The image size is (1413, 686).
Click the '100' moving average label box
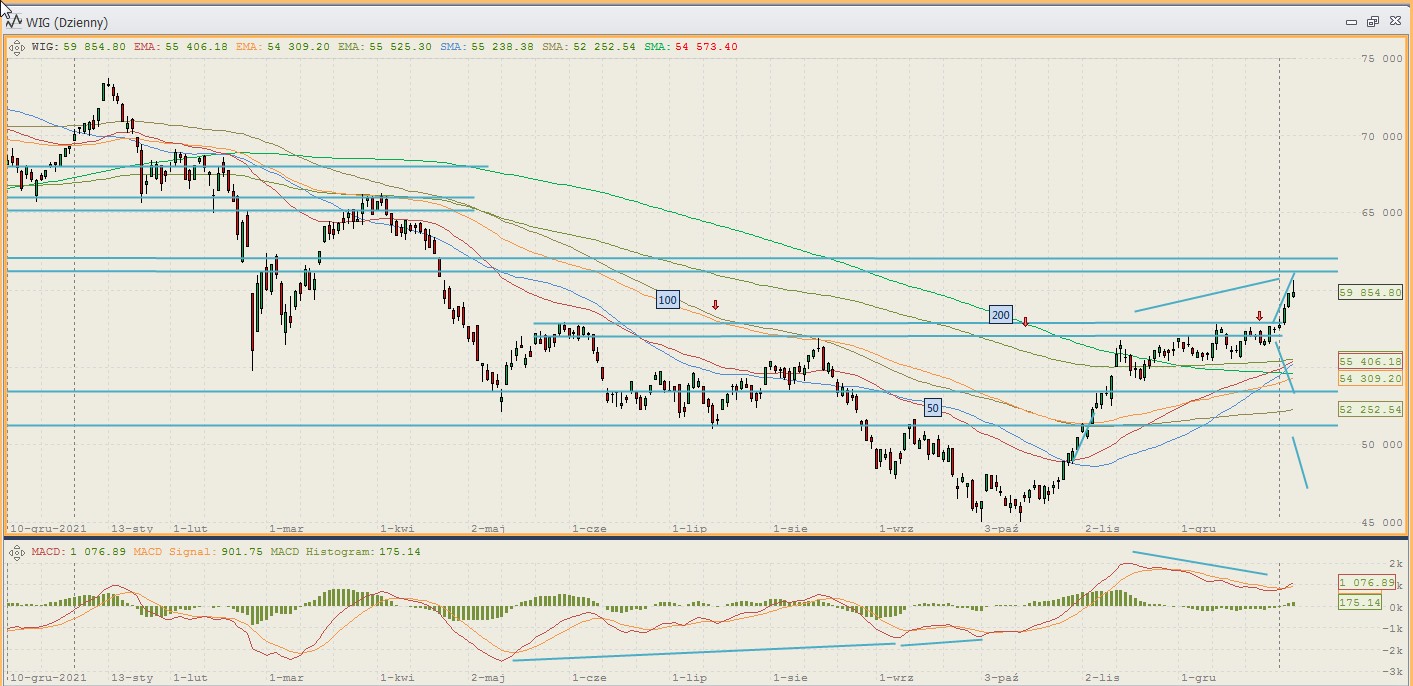pyautogui.click(x=667, y=299)
